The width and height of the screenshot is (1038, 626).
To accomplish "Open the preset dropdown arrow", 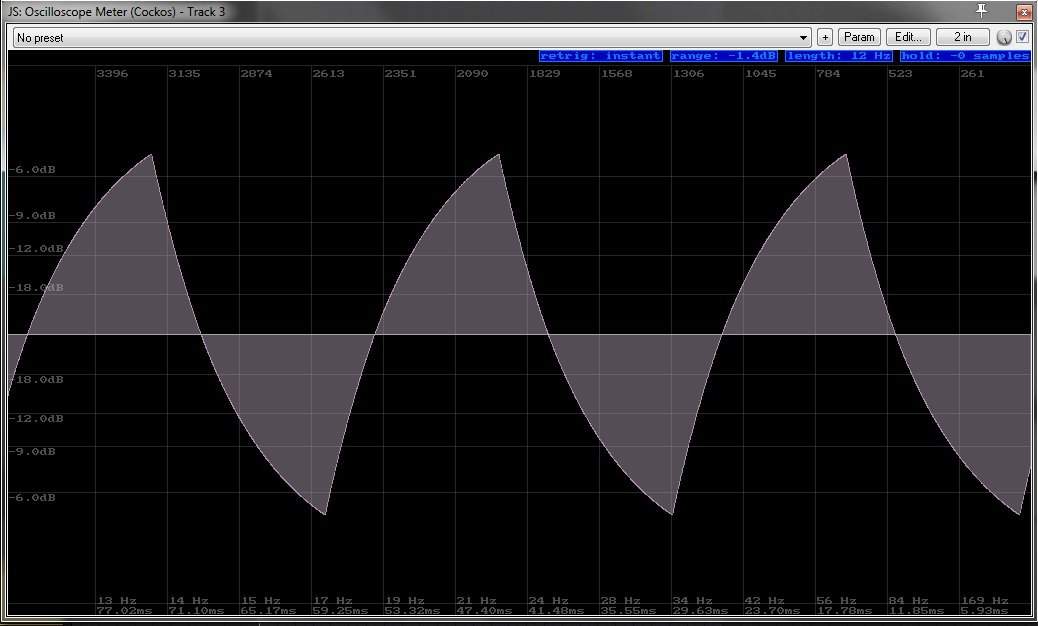I will pos(804,37).
